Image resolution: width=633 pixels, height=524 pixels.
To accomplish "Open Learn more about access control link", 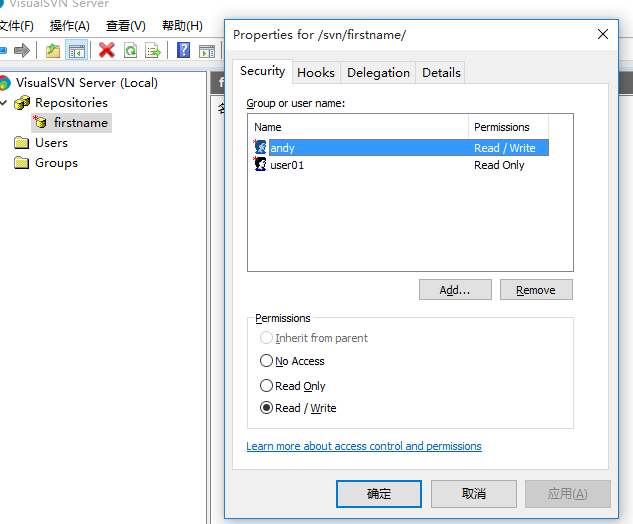I will click(364, 446).
